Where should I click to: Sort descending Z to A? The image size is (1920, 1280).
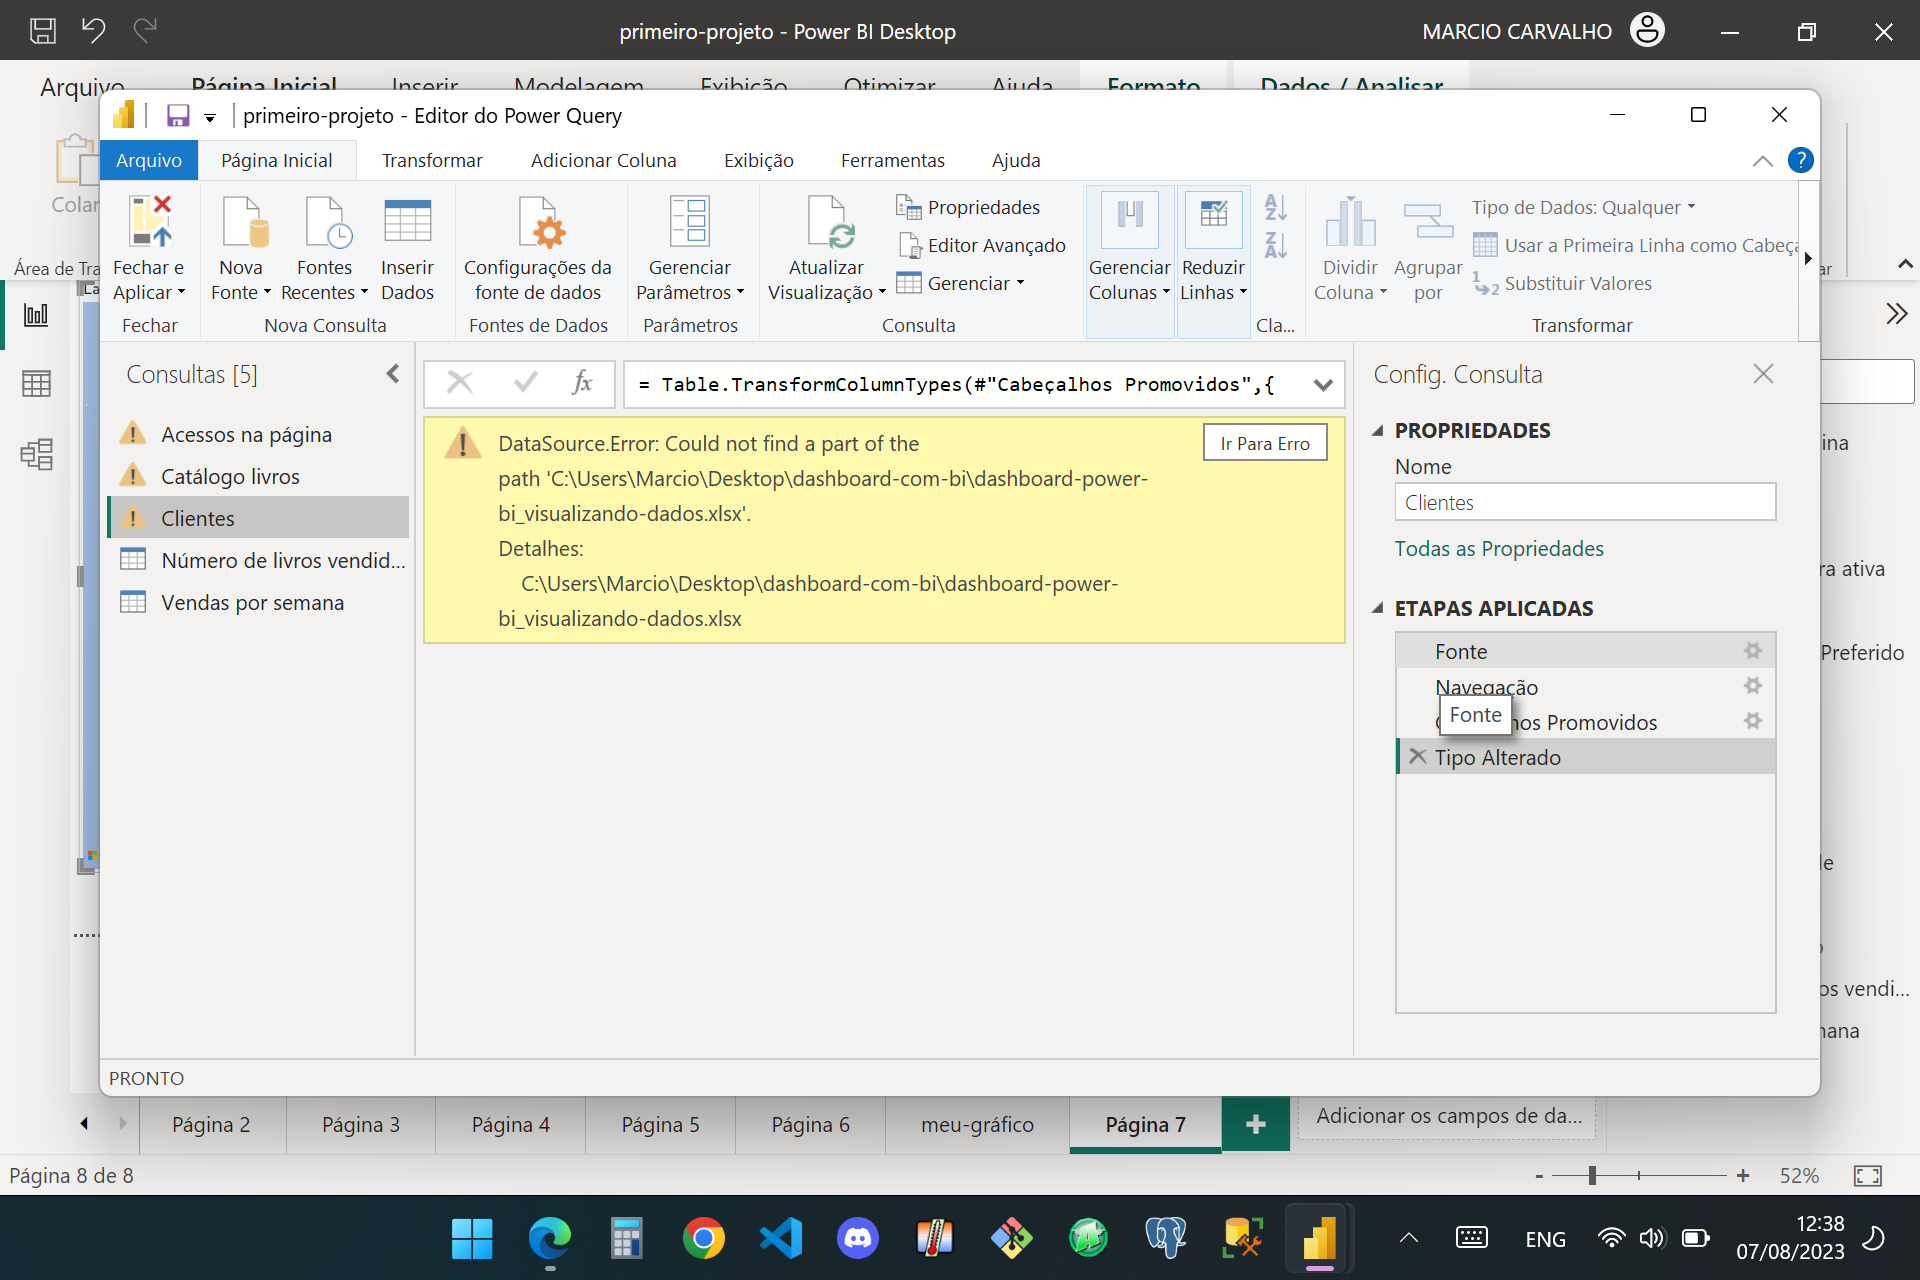[1276, 245]
